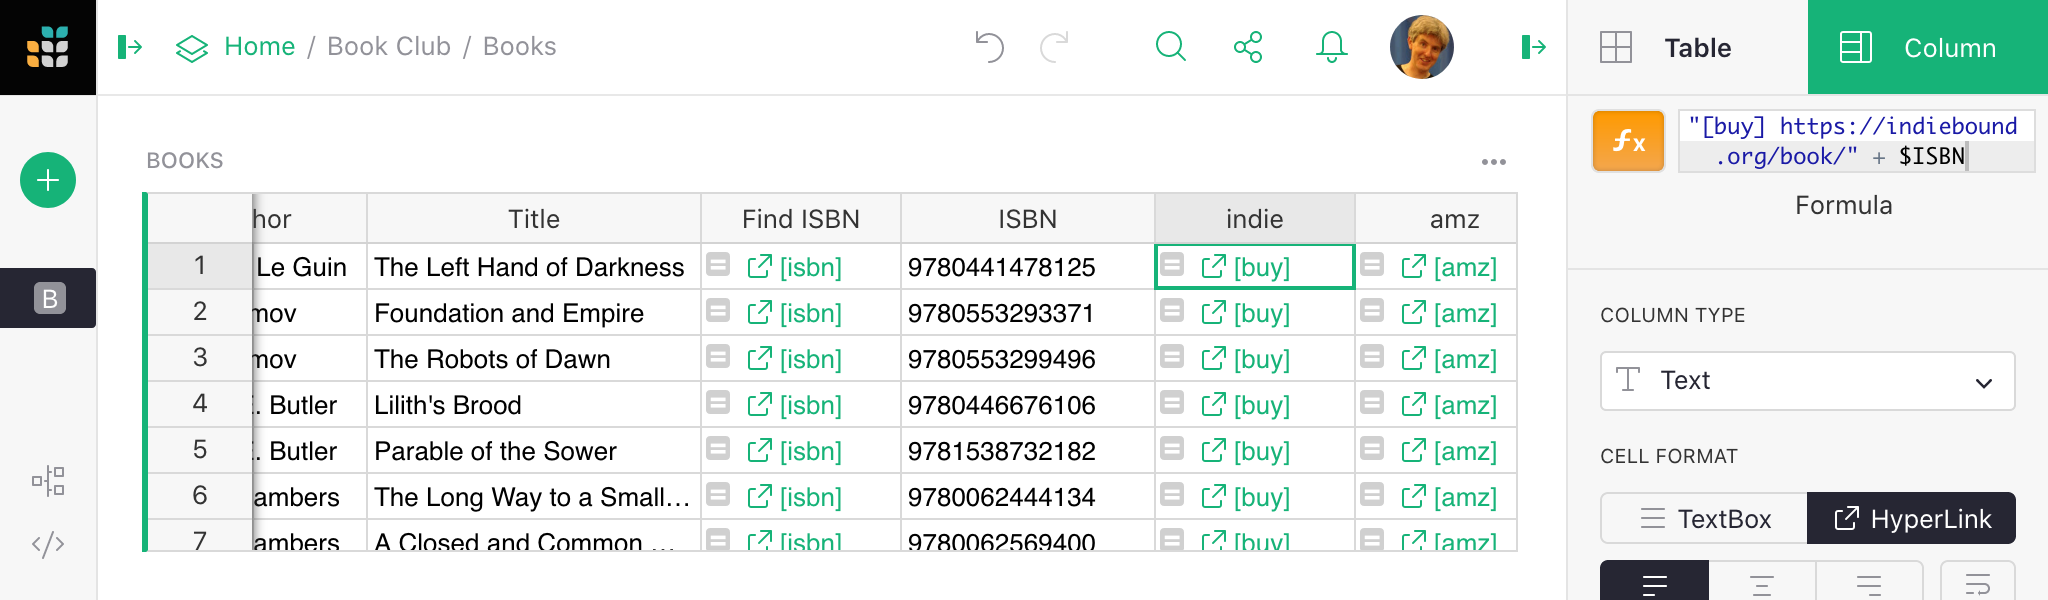Open the code view icon in sidebar
Screen dimensions: 2048x600
[x=48, y=544]
